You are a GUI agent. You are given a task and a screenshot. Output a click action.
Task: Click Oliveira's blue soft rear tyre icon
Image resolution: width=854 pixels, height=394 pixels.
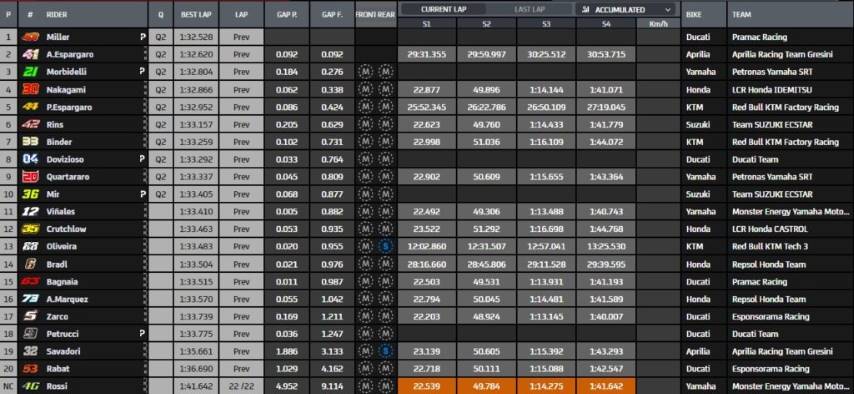click(x=386, y=246)
